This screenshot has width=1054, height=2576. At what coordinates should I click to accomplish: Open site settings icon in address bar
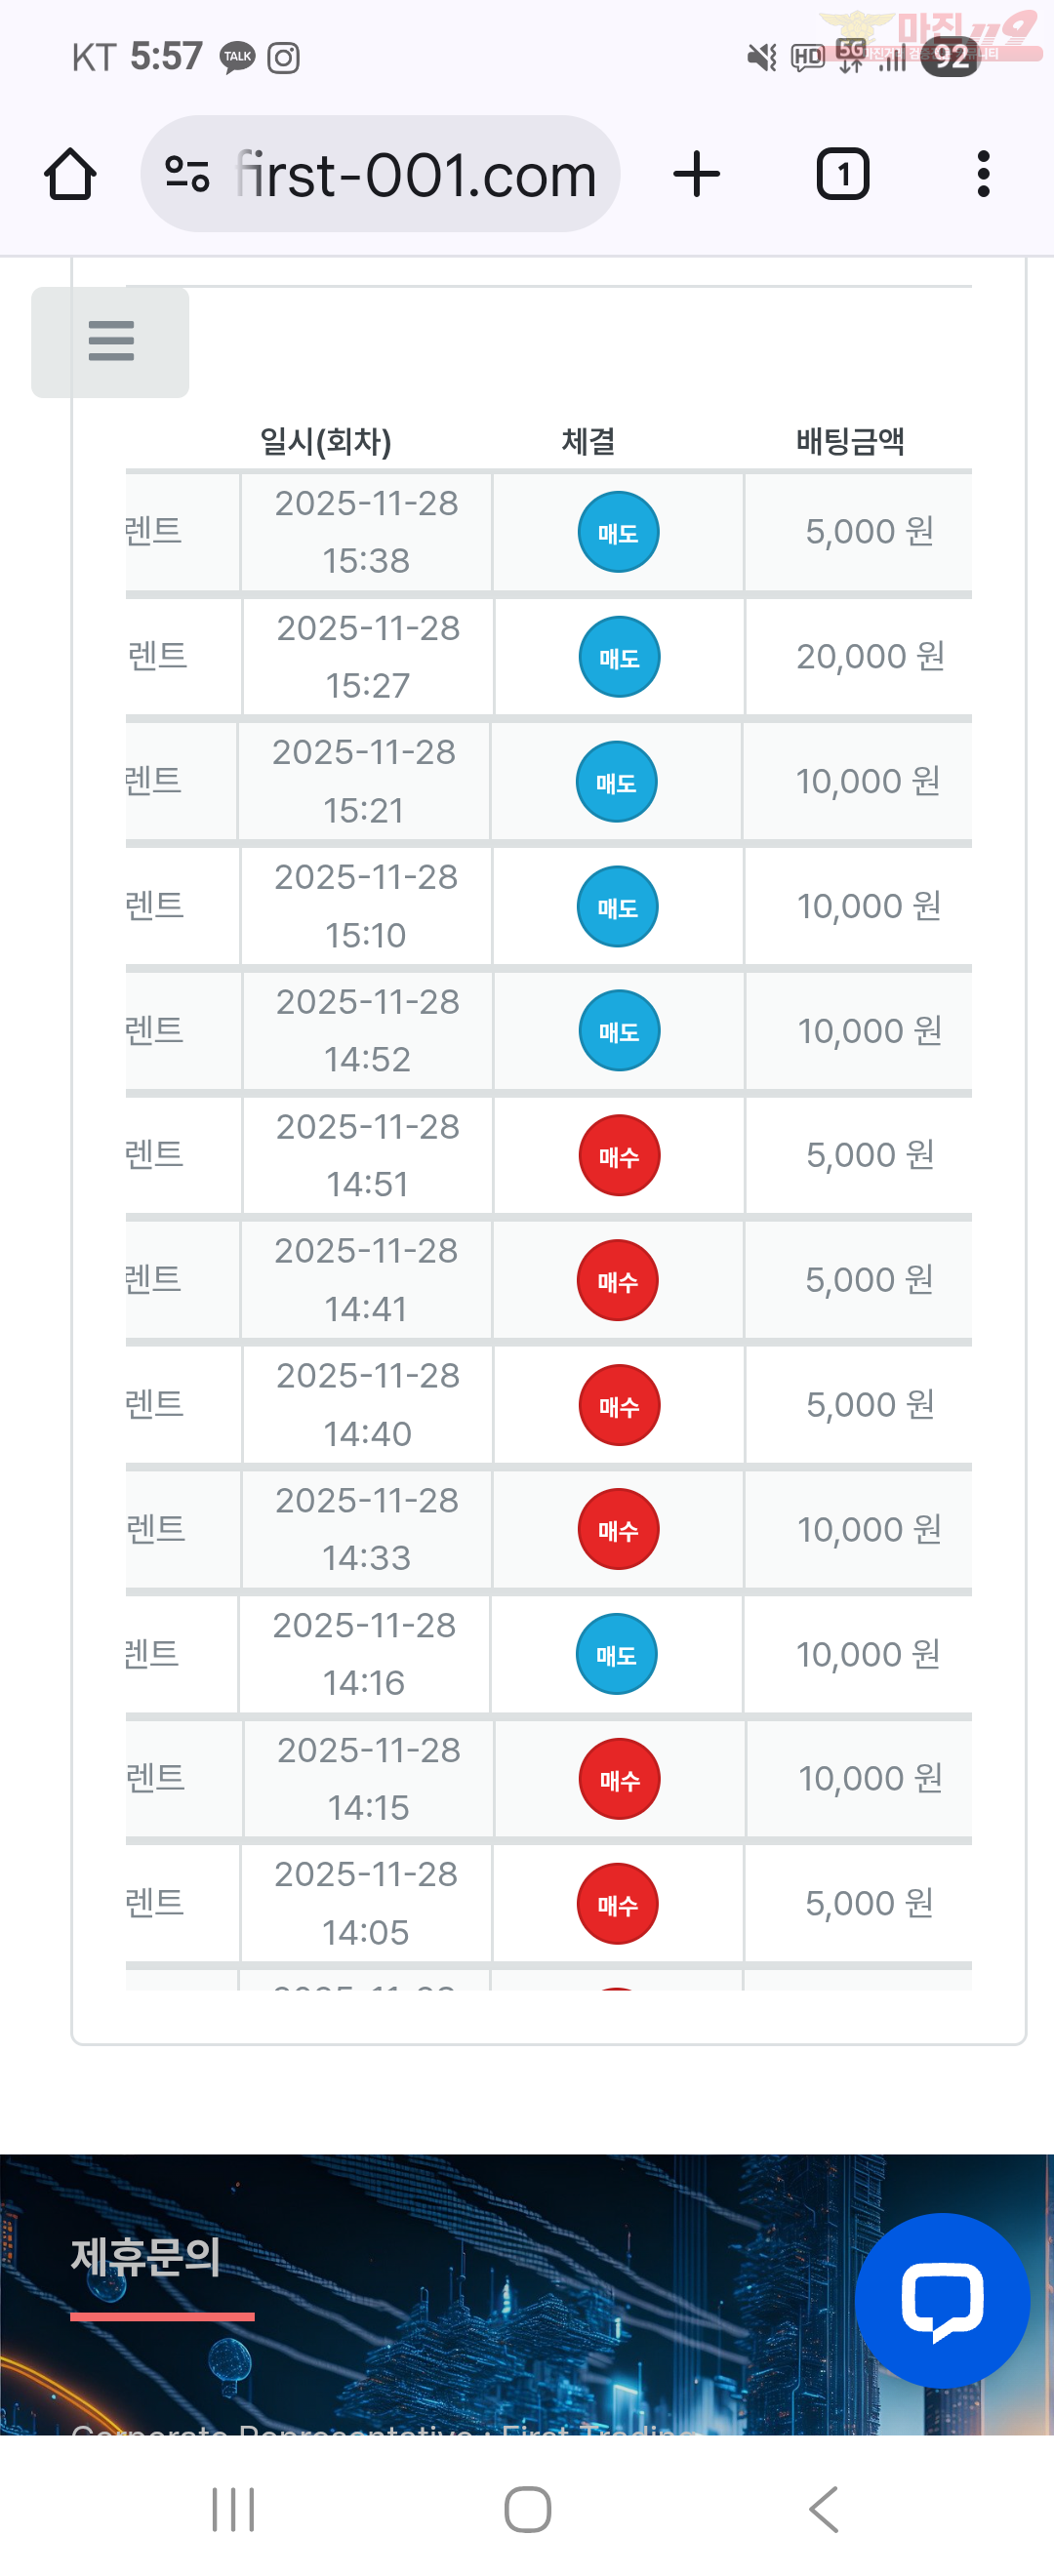point(187,175)
